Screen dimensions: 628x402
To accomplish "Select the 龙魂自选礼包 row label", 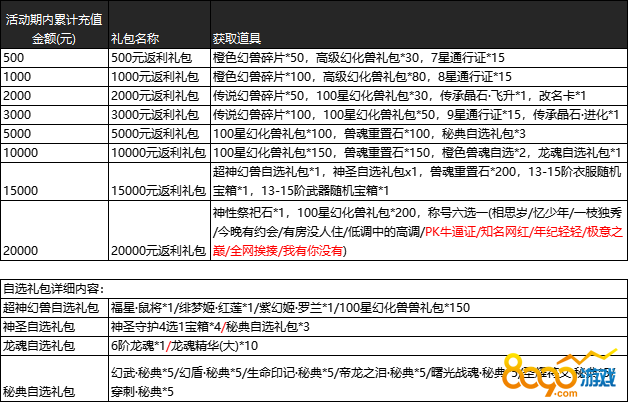I will click(x=38, y=344).
